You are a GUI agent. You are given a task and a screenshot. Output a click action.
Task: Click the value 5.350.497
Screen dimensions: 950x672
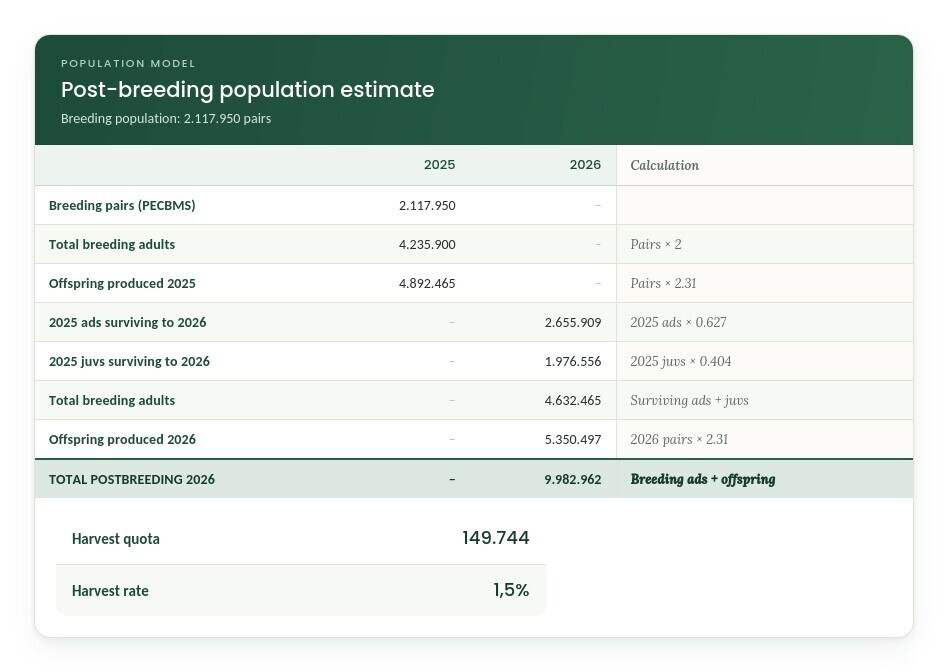point(573,439)
